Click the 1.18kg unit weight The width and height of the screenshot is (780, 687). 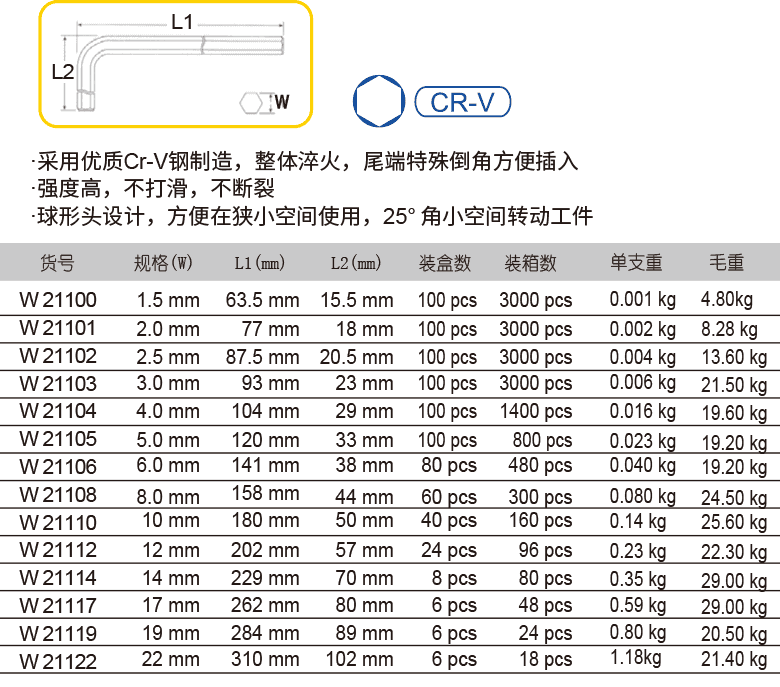(x=636, y=658)
